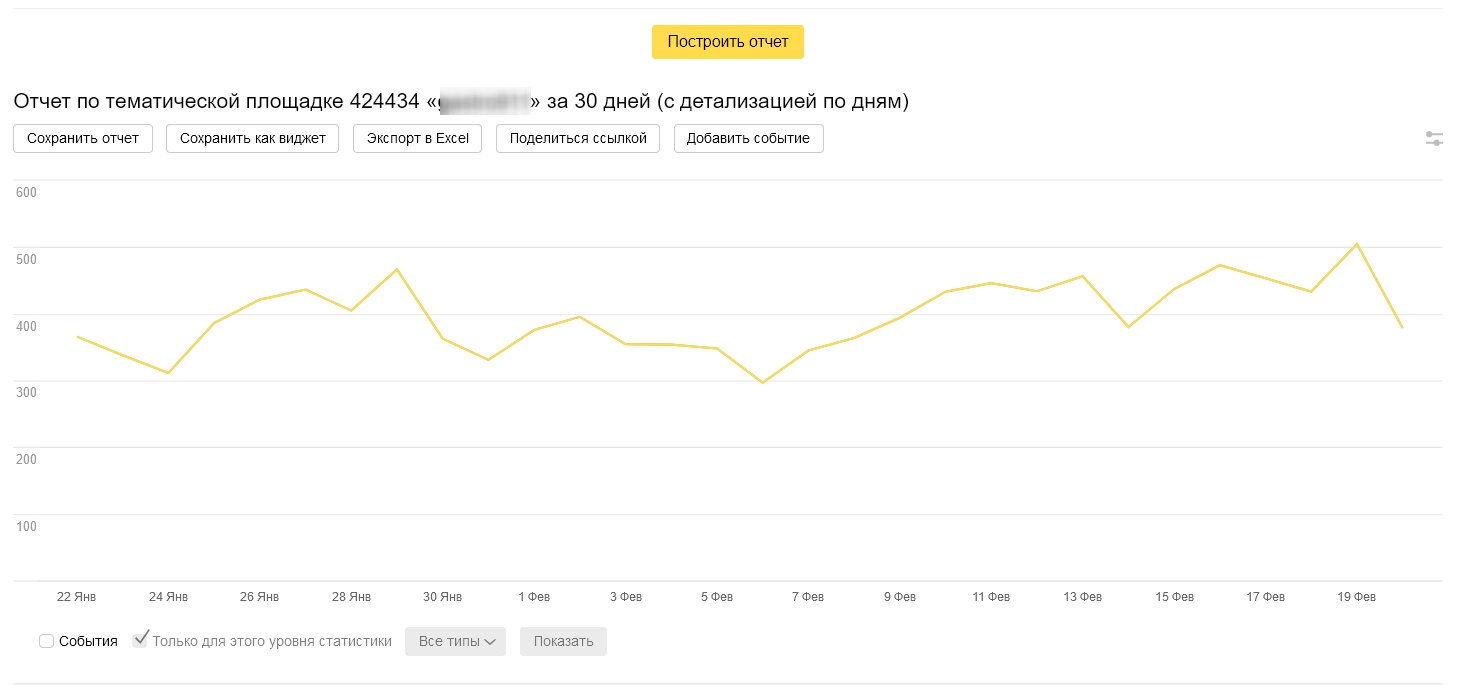This screenshot has height=685, width=1462.
Task: Export the report via Экспорт в Excel
Action: [x=417, y=138]
